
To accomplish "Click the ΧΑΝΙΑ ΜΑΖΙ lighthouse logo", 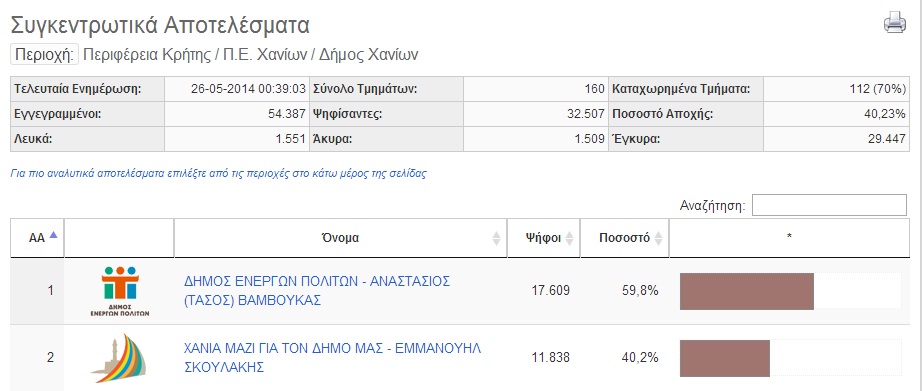I will pyautogui.click(x=119, y=358).
